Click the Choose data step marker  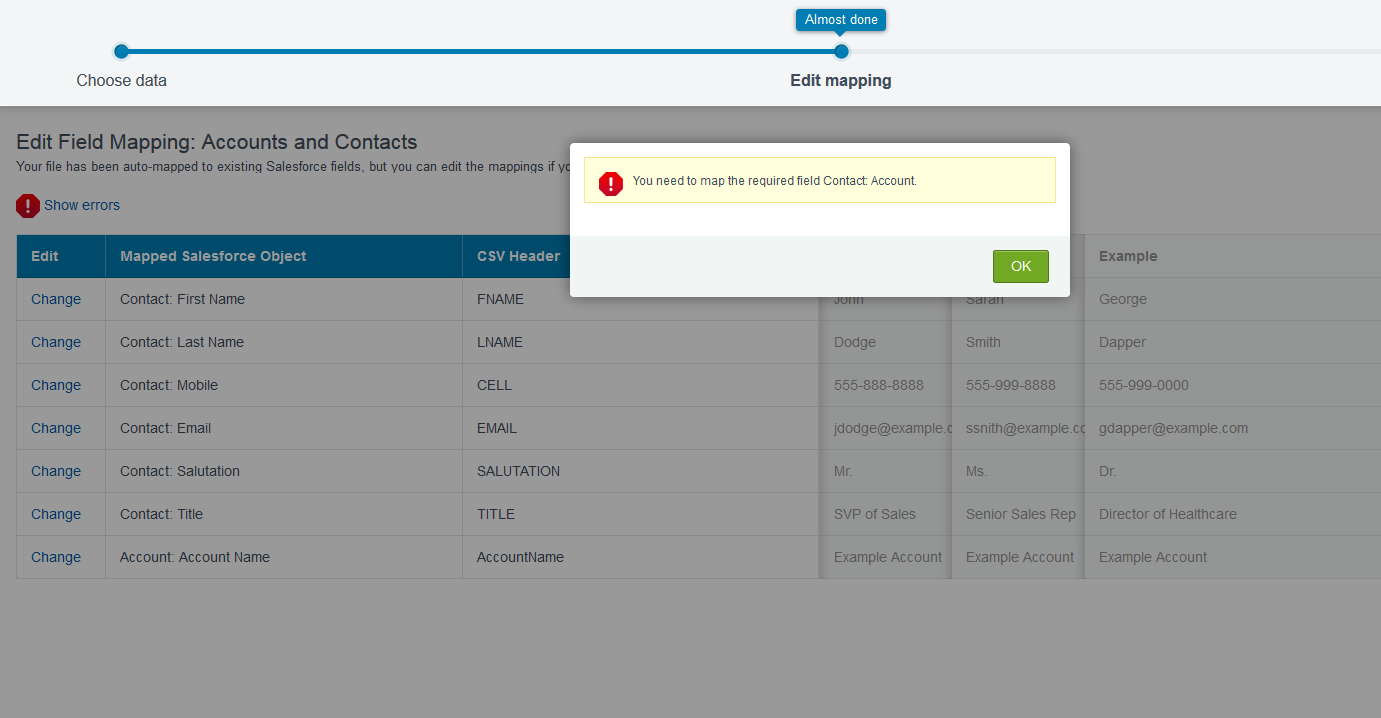pyautogui.click(x=121, y=51)
